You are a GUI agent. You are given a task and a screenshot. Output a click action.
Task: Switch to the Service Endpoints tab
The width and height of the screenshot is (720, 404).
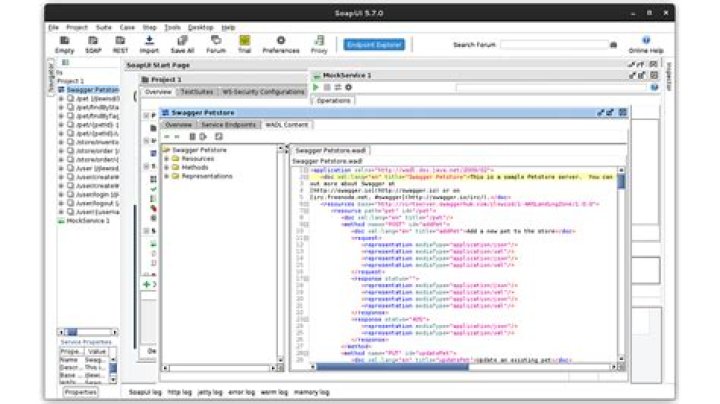click(x=228, y=125)
